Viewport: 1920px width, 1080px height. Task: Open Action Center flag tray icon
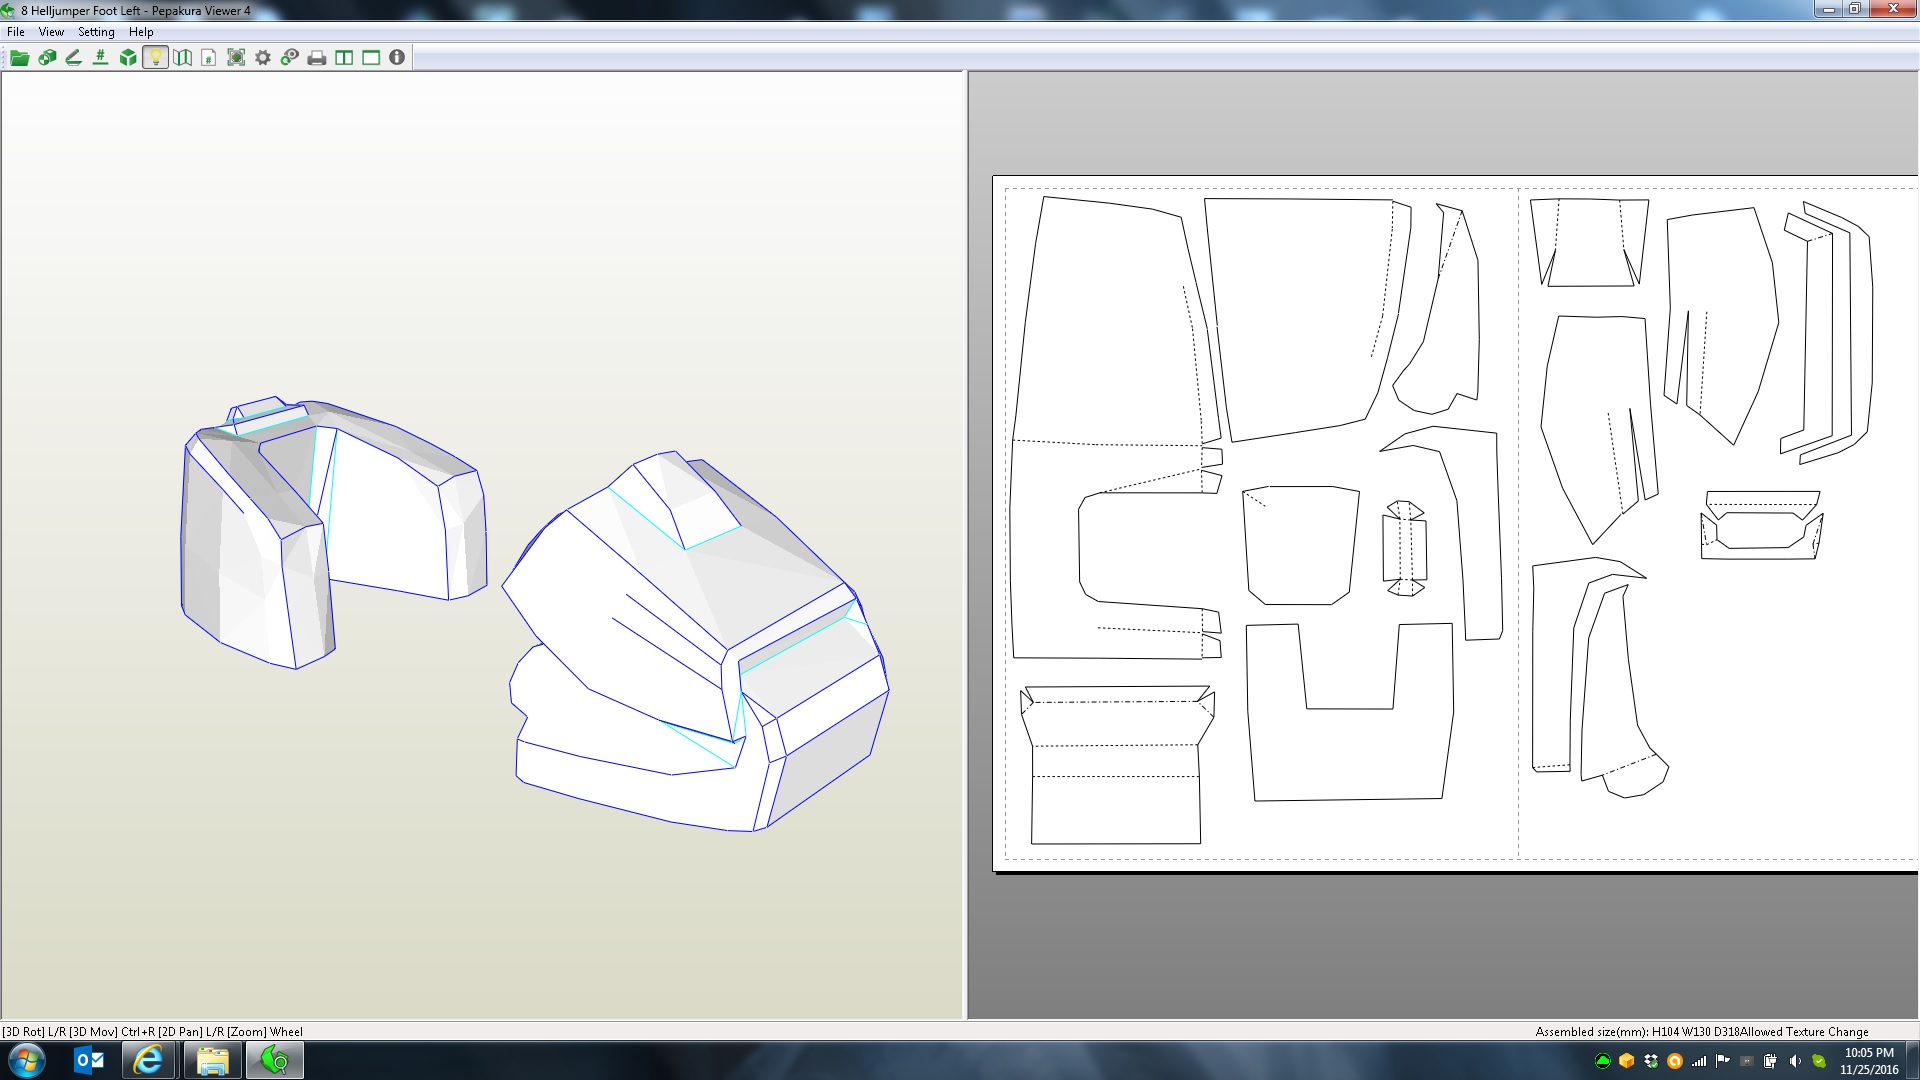pos(1723,1061)
